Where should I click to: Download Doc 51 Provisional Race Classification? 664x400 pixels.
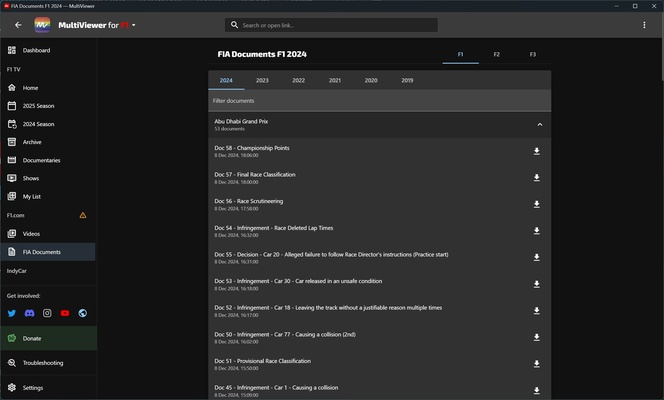pyautogui.click(x=537, y=364)
